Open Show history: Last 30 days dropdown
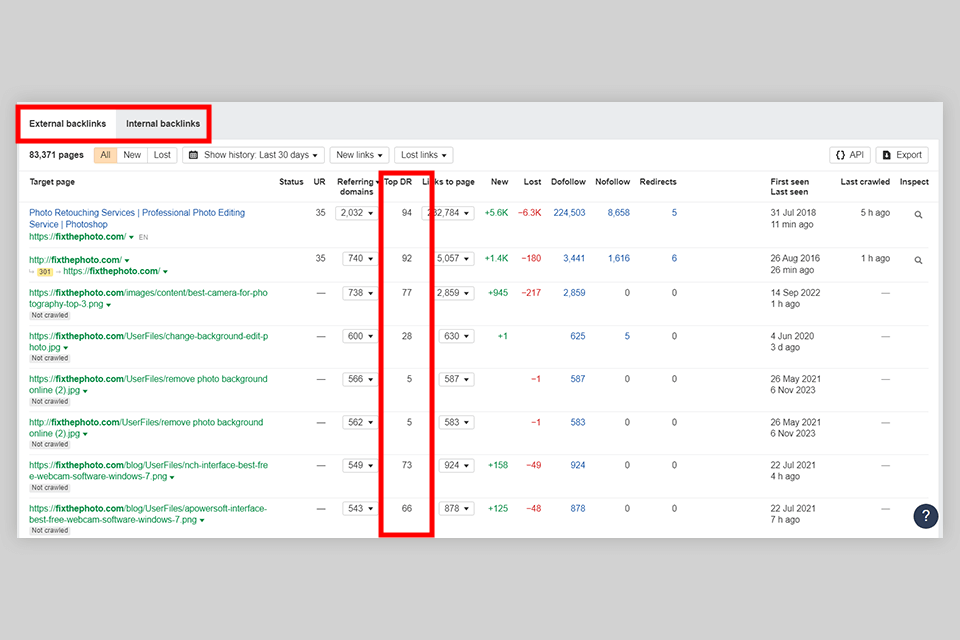Screen dimensions: 960x640 tap(254, 155)
